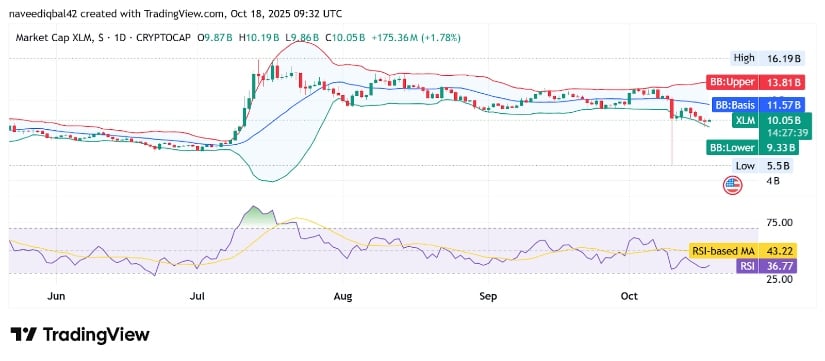Click the US flag event icon
The image size is (825, 361).
click(732, 185)
